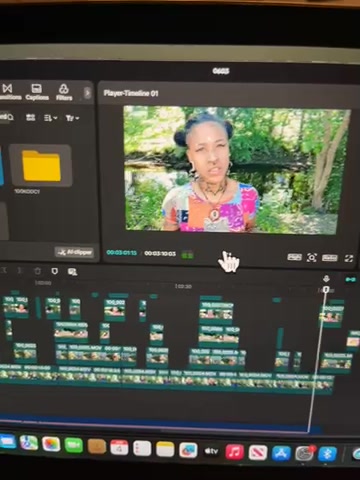Click the media search icon
360x480 pixels.
[x=10, y=117]
